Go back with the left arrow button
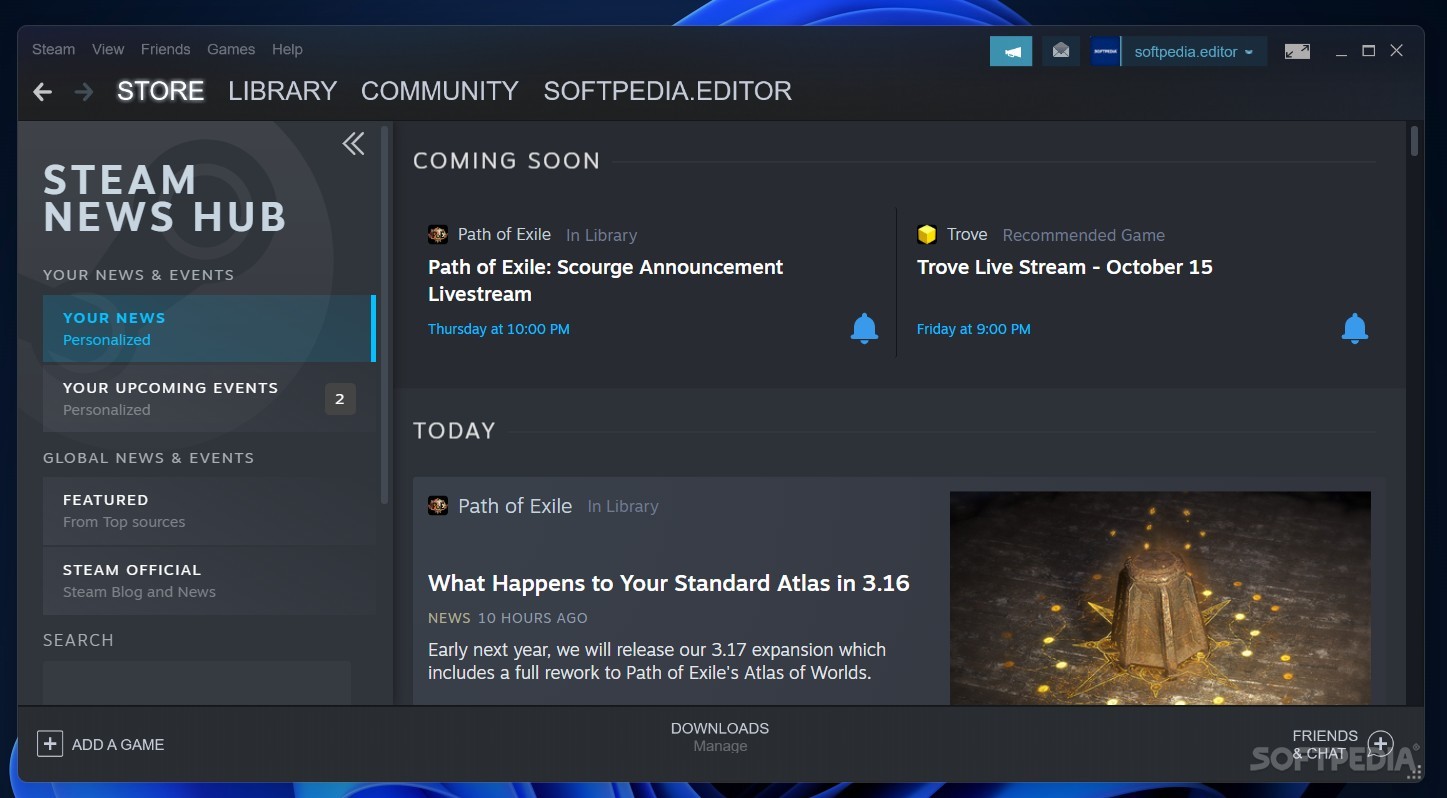The height and width of the screenshot is (798, 1447). [42, 92]
